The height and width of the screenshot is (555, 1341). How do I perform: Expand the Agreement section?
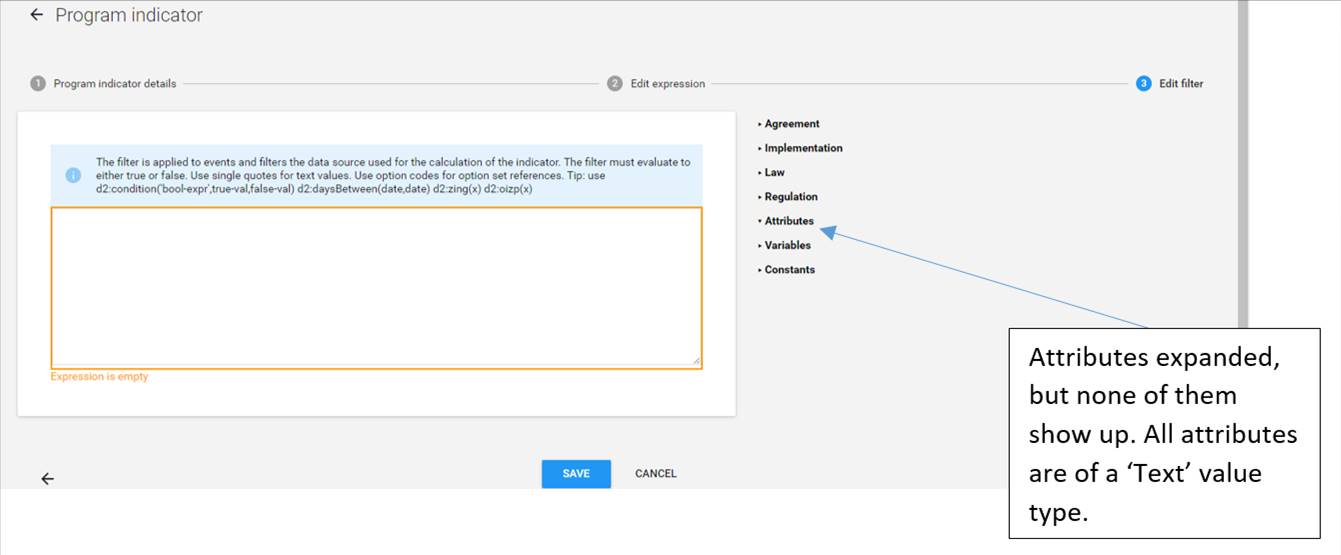791,124
